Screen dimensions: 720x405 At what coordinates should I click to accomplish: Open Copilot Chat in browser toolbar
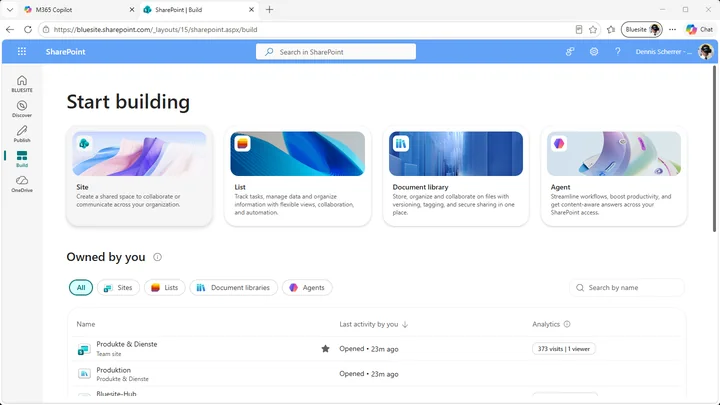[x=700, y=29]
